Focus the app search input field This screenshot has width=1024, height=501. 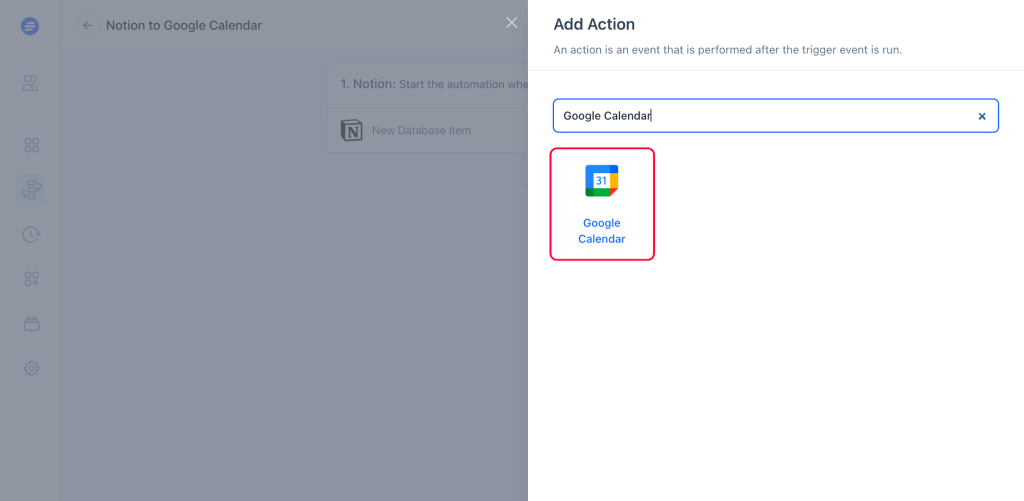pyautogui.click(x=776, y=116)
